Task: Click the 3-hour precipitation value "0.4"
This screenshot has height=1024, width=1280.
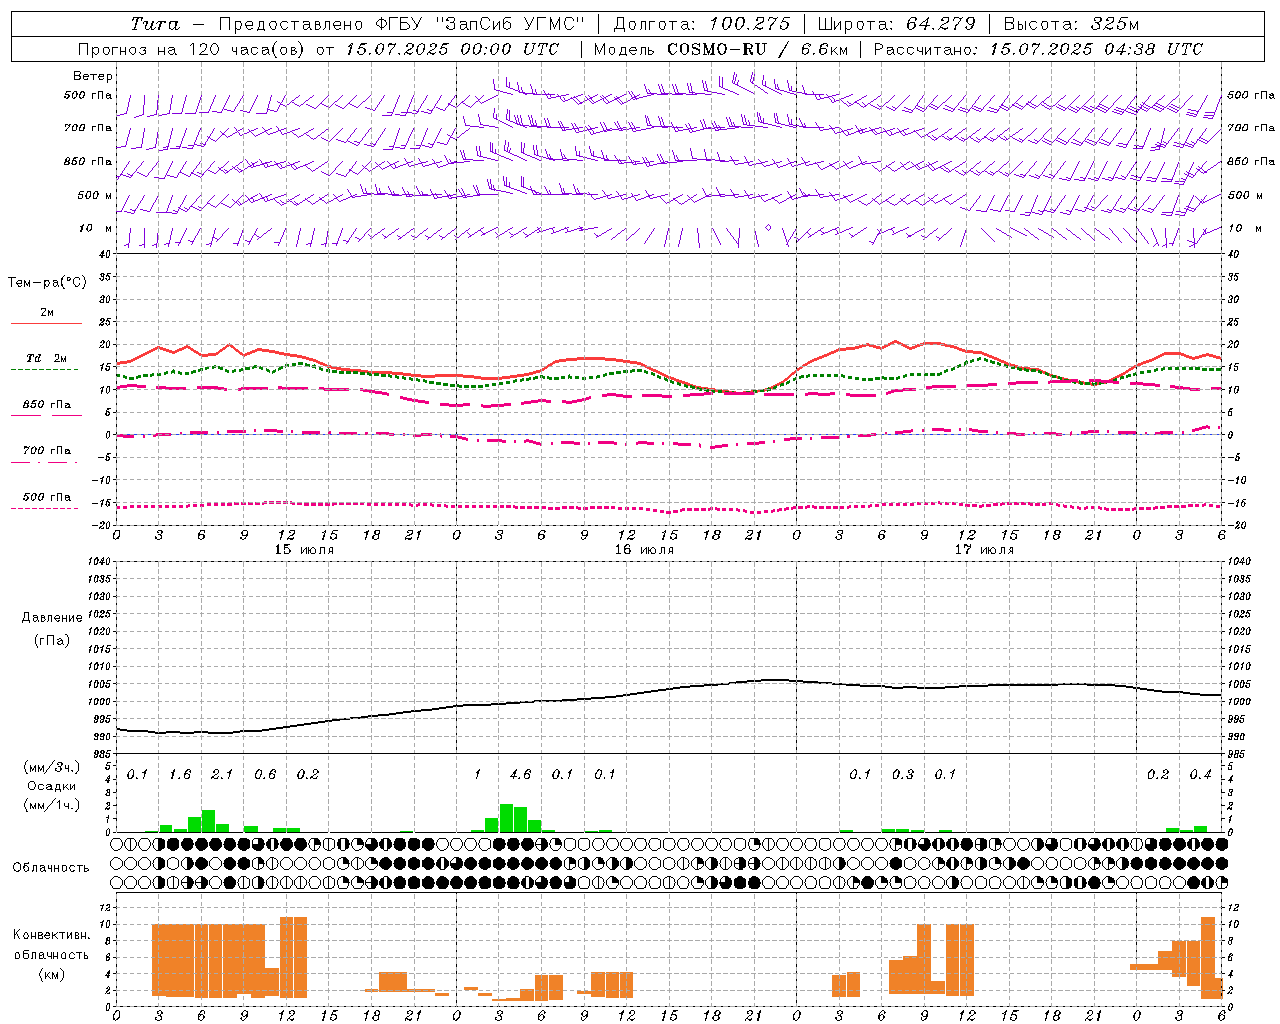Action: (1200, 775)
